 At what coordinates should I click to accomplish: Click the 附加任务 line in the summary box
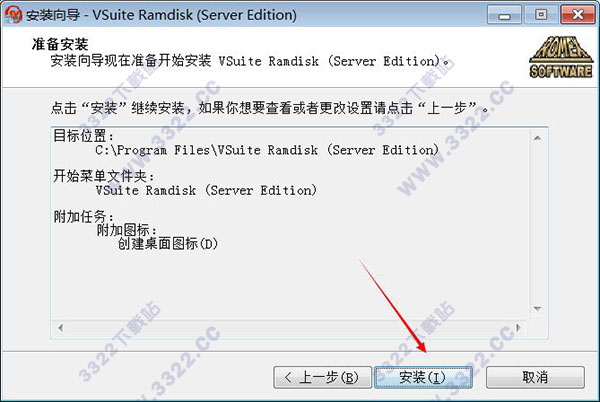point(83,217)
